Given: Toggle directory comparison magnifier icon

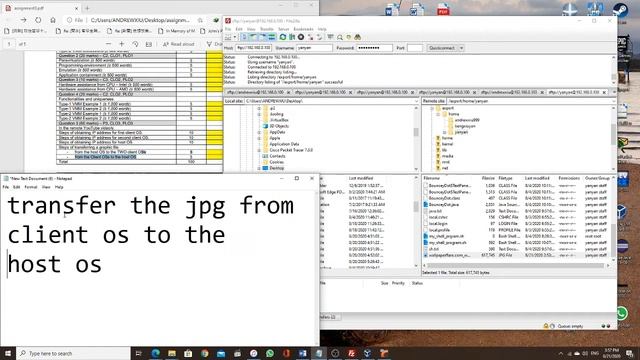Looking at the screenshot, I should [x=340, y=37].
